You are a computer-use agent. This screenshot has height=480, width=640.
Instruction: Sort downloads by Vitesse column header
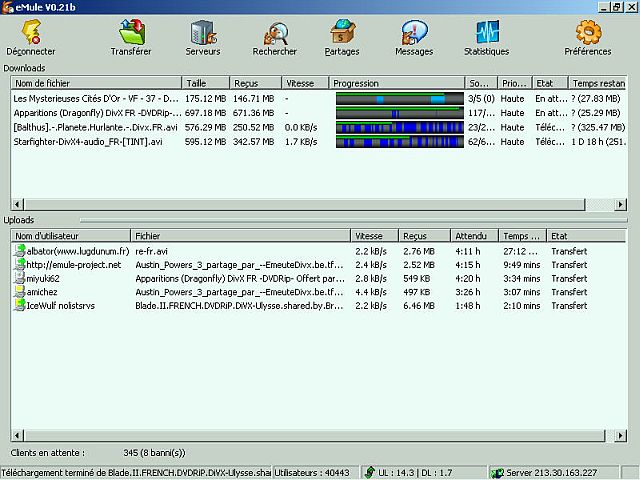pyautogui.click(x=304, y=83)
